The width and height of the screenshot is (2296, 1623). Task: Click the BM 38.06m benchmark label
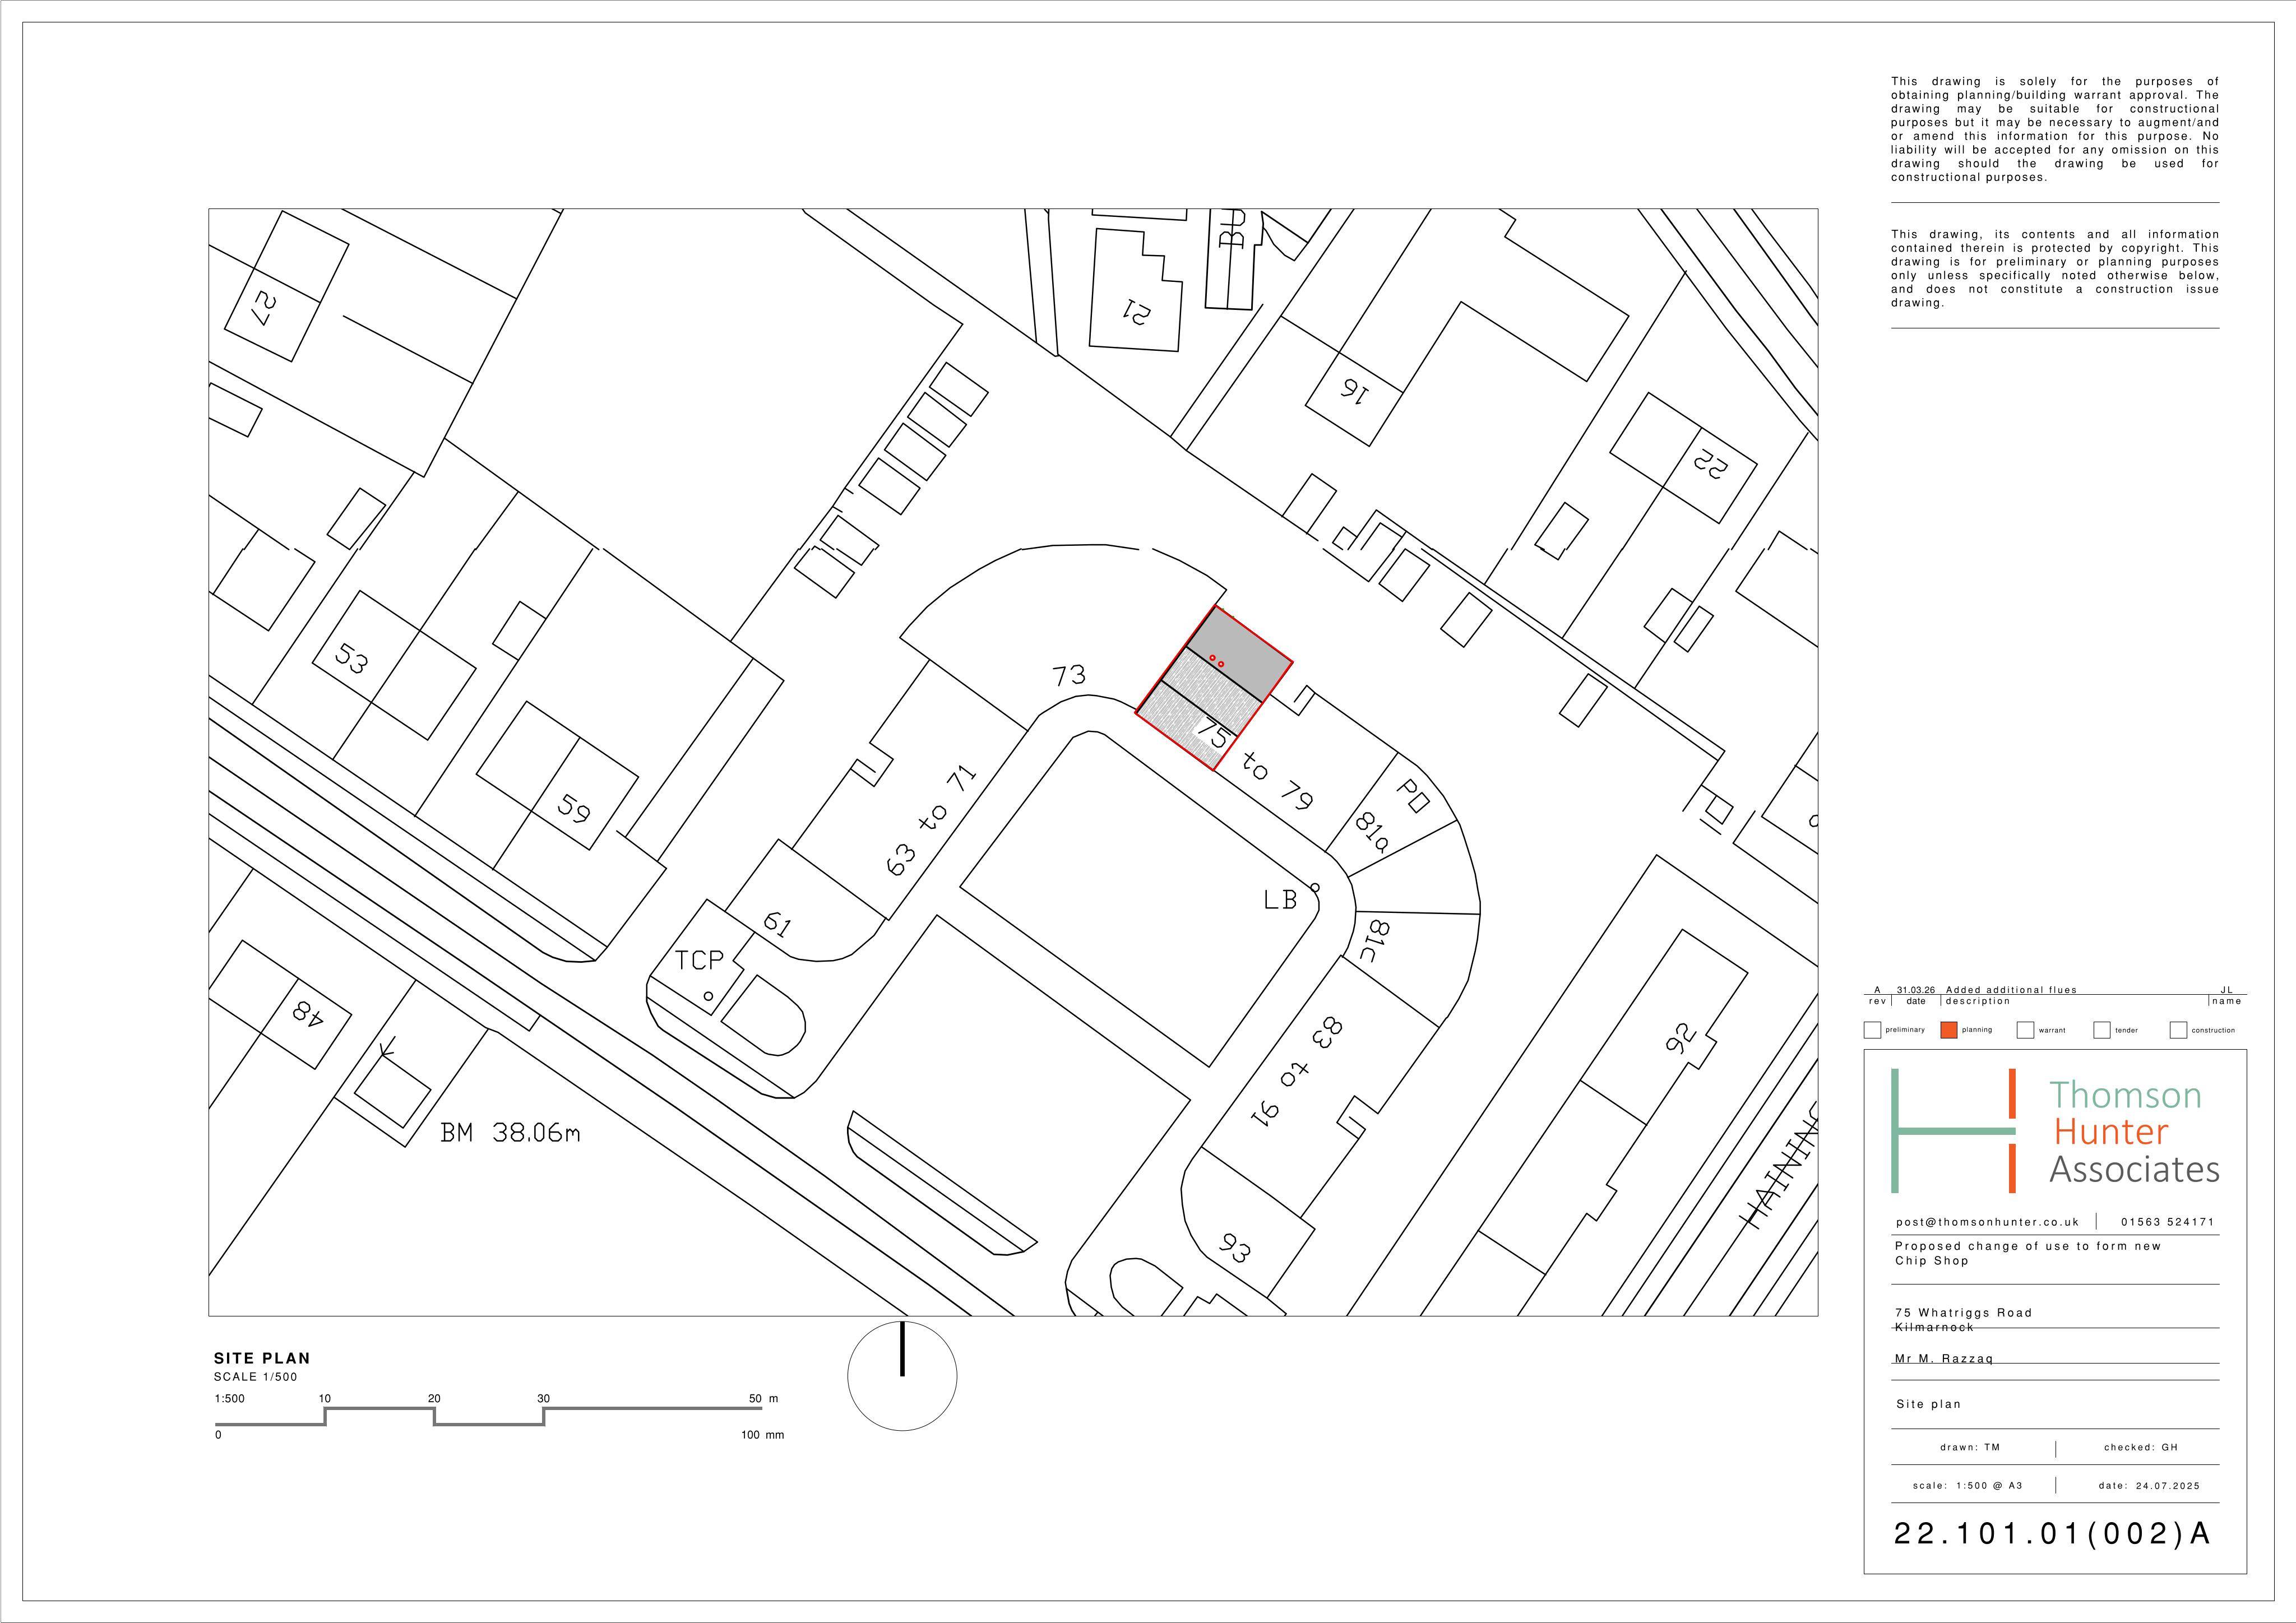510,1133
